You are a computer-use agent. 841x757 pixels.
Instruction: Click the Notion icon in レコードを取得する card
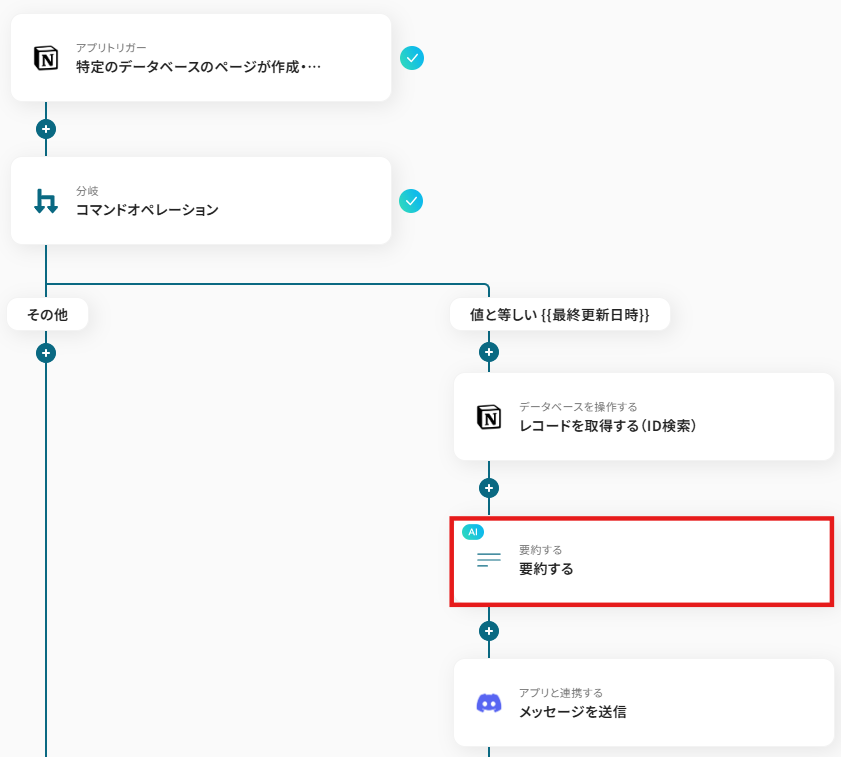[x=489, y=417]
